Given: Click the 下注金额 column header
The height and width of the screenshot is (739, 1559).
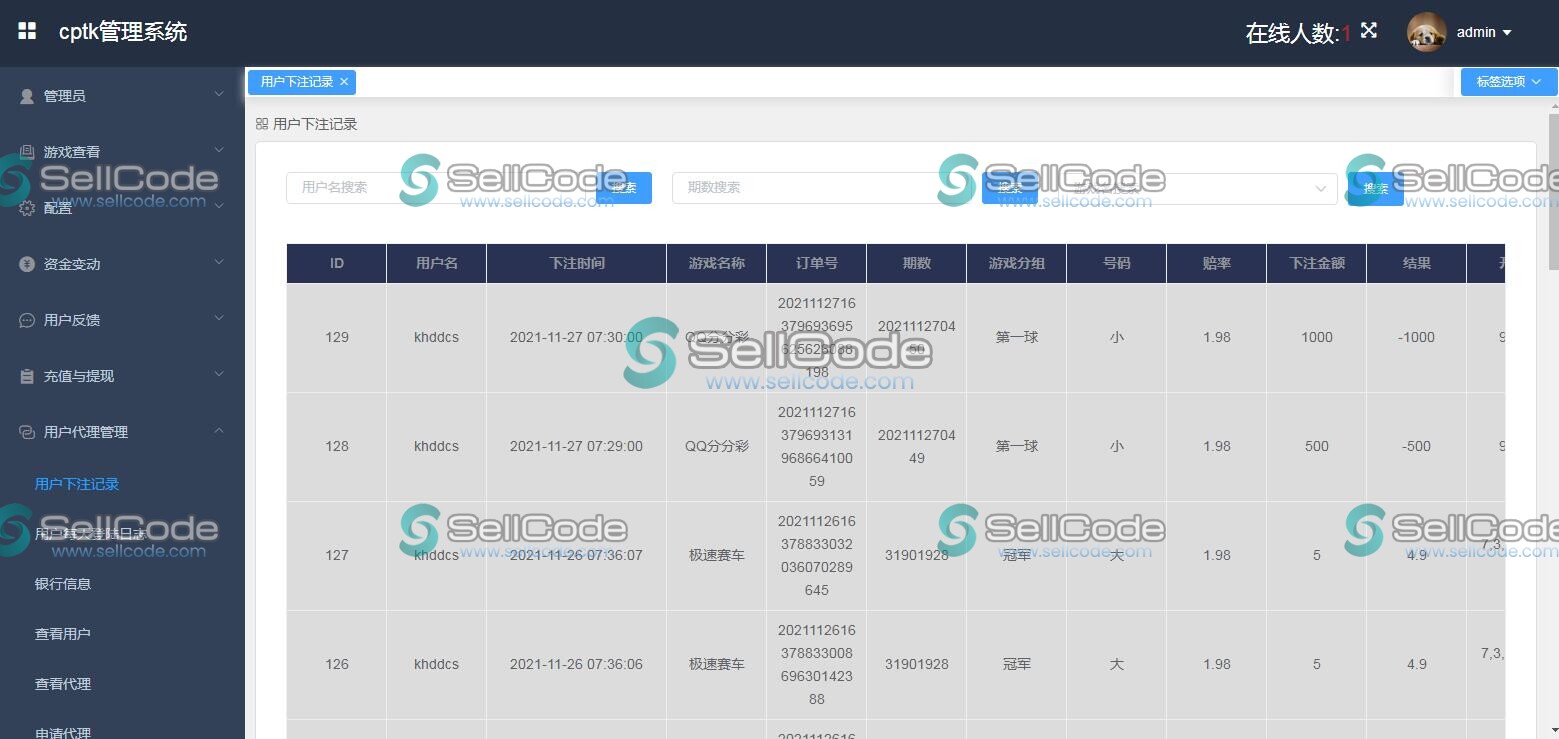Looking at the screenshot, I should click(x=1317, y=263).
